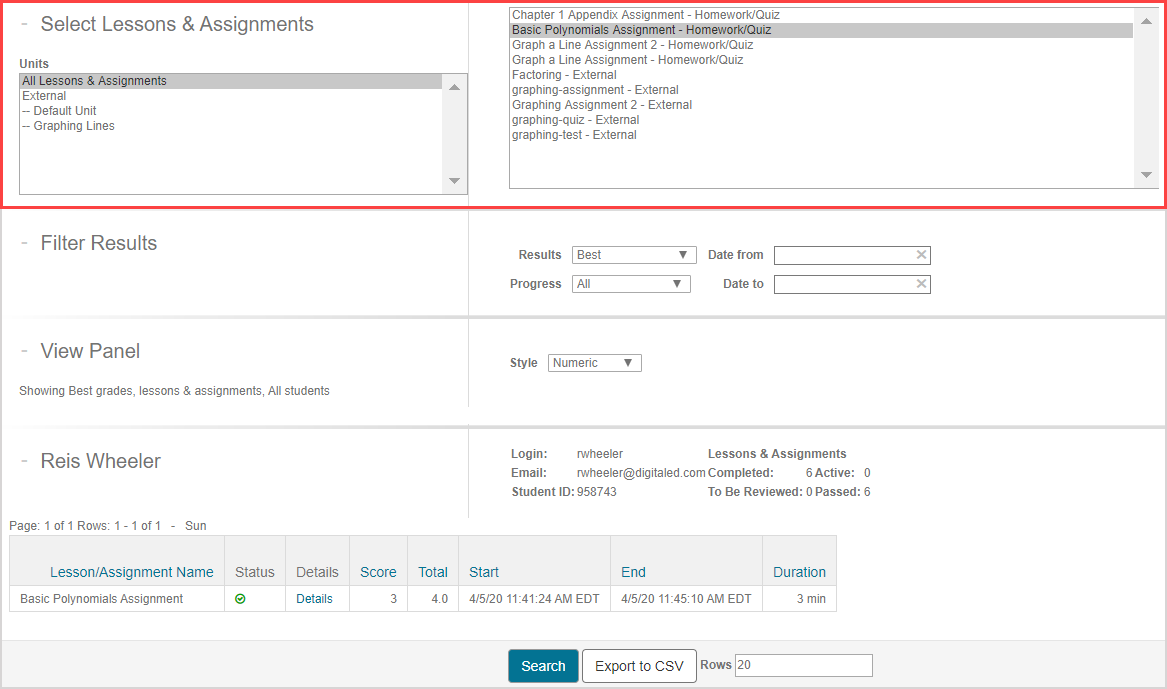
Task: Open the Style dropdown
Action: coord(594,363)
